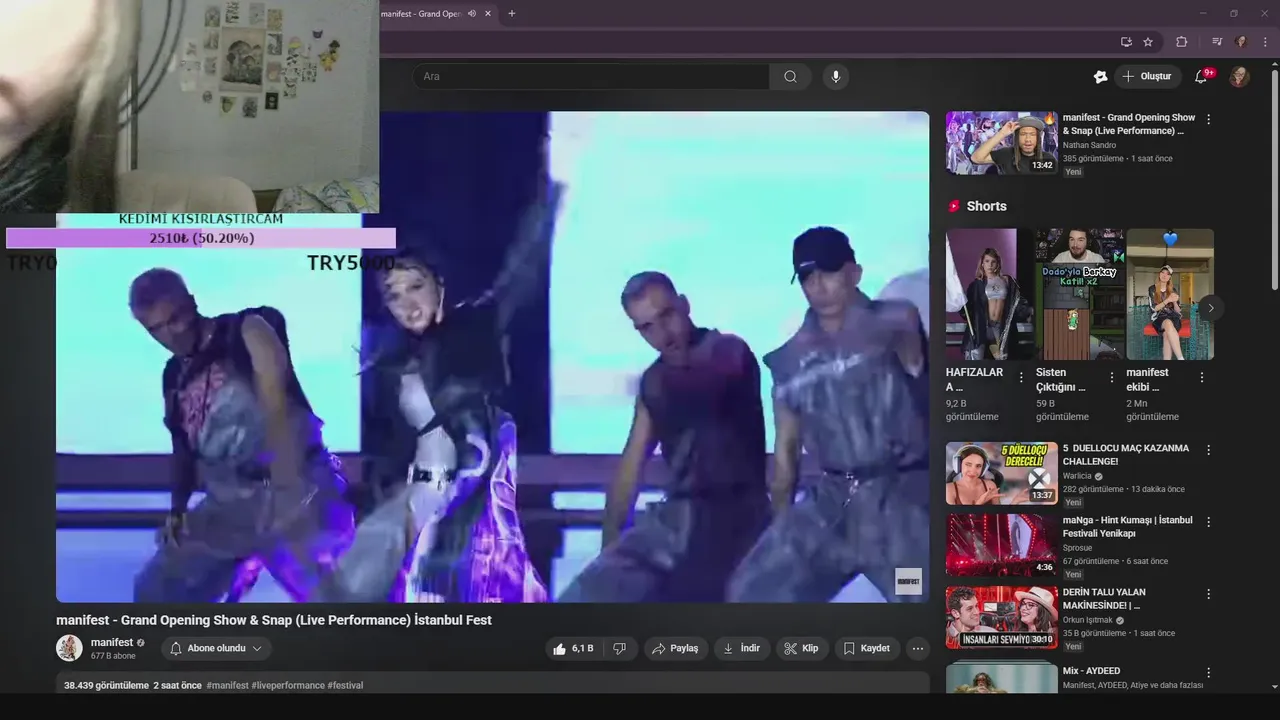Close the manifest Grand Opening browser tab
This screenshot has width=1280, height=720.
[488, 14]
